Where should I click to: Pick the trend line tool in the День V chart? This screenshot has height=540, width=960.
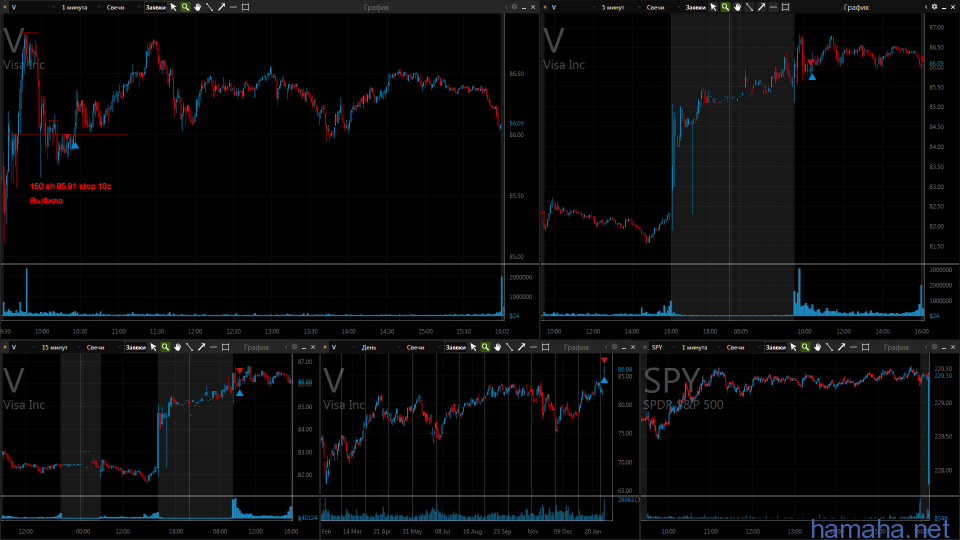[x=509, y=347]
